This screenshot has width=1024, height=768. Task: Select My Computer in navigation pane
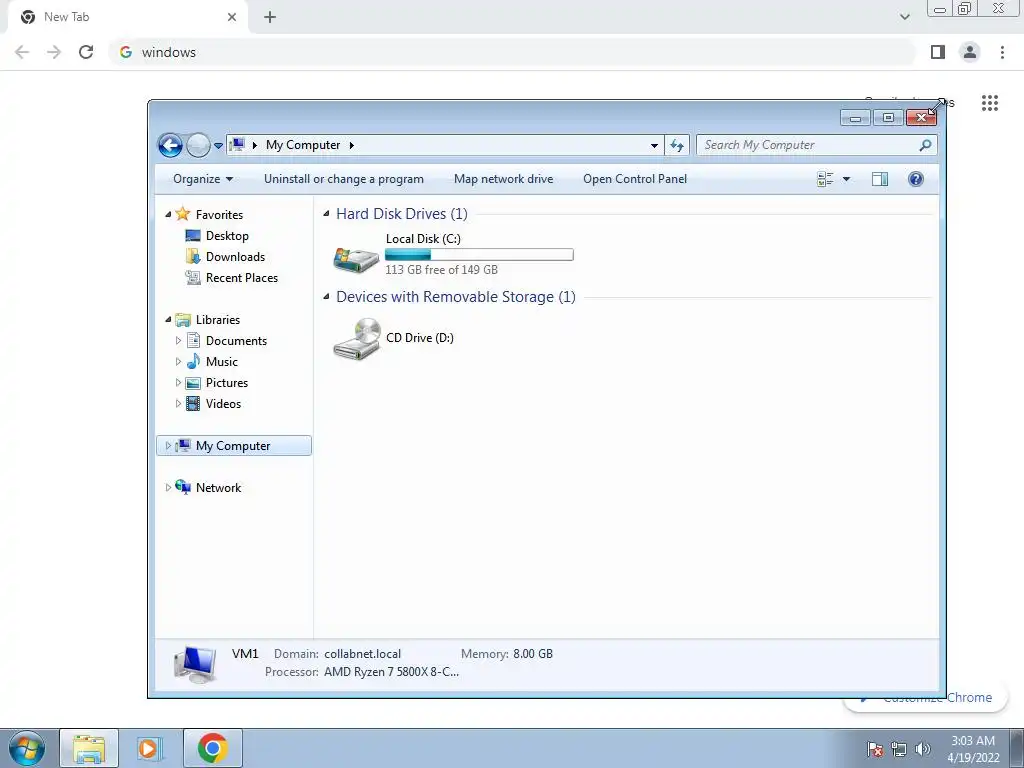click(232, 446)
